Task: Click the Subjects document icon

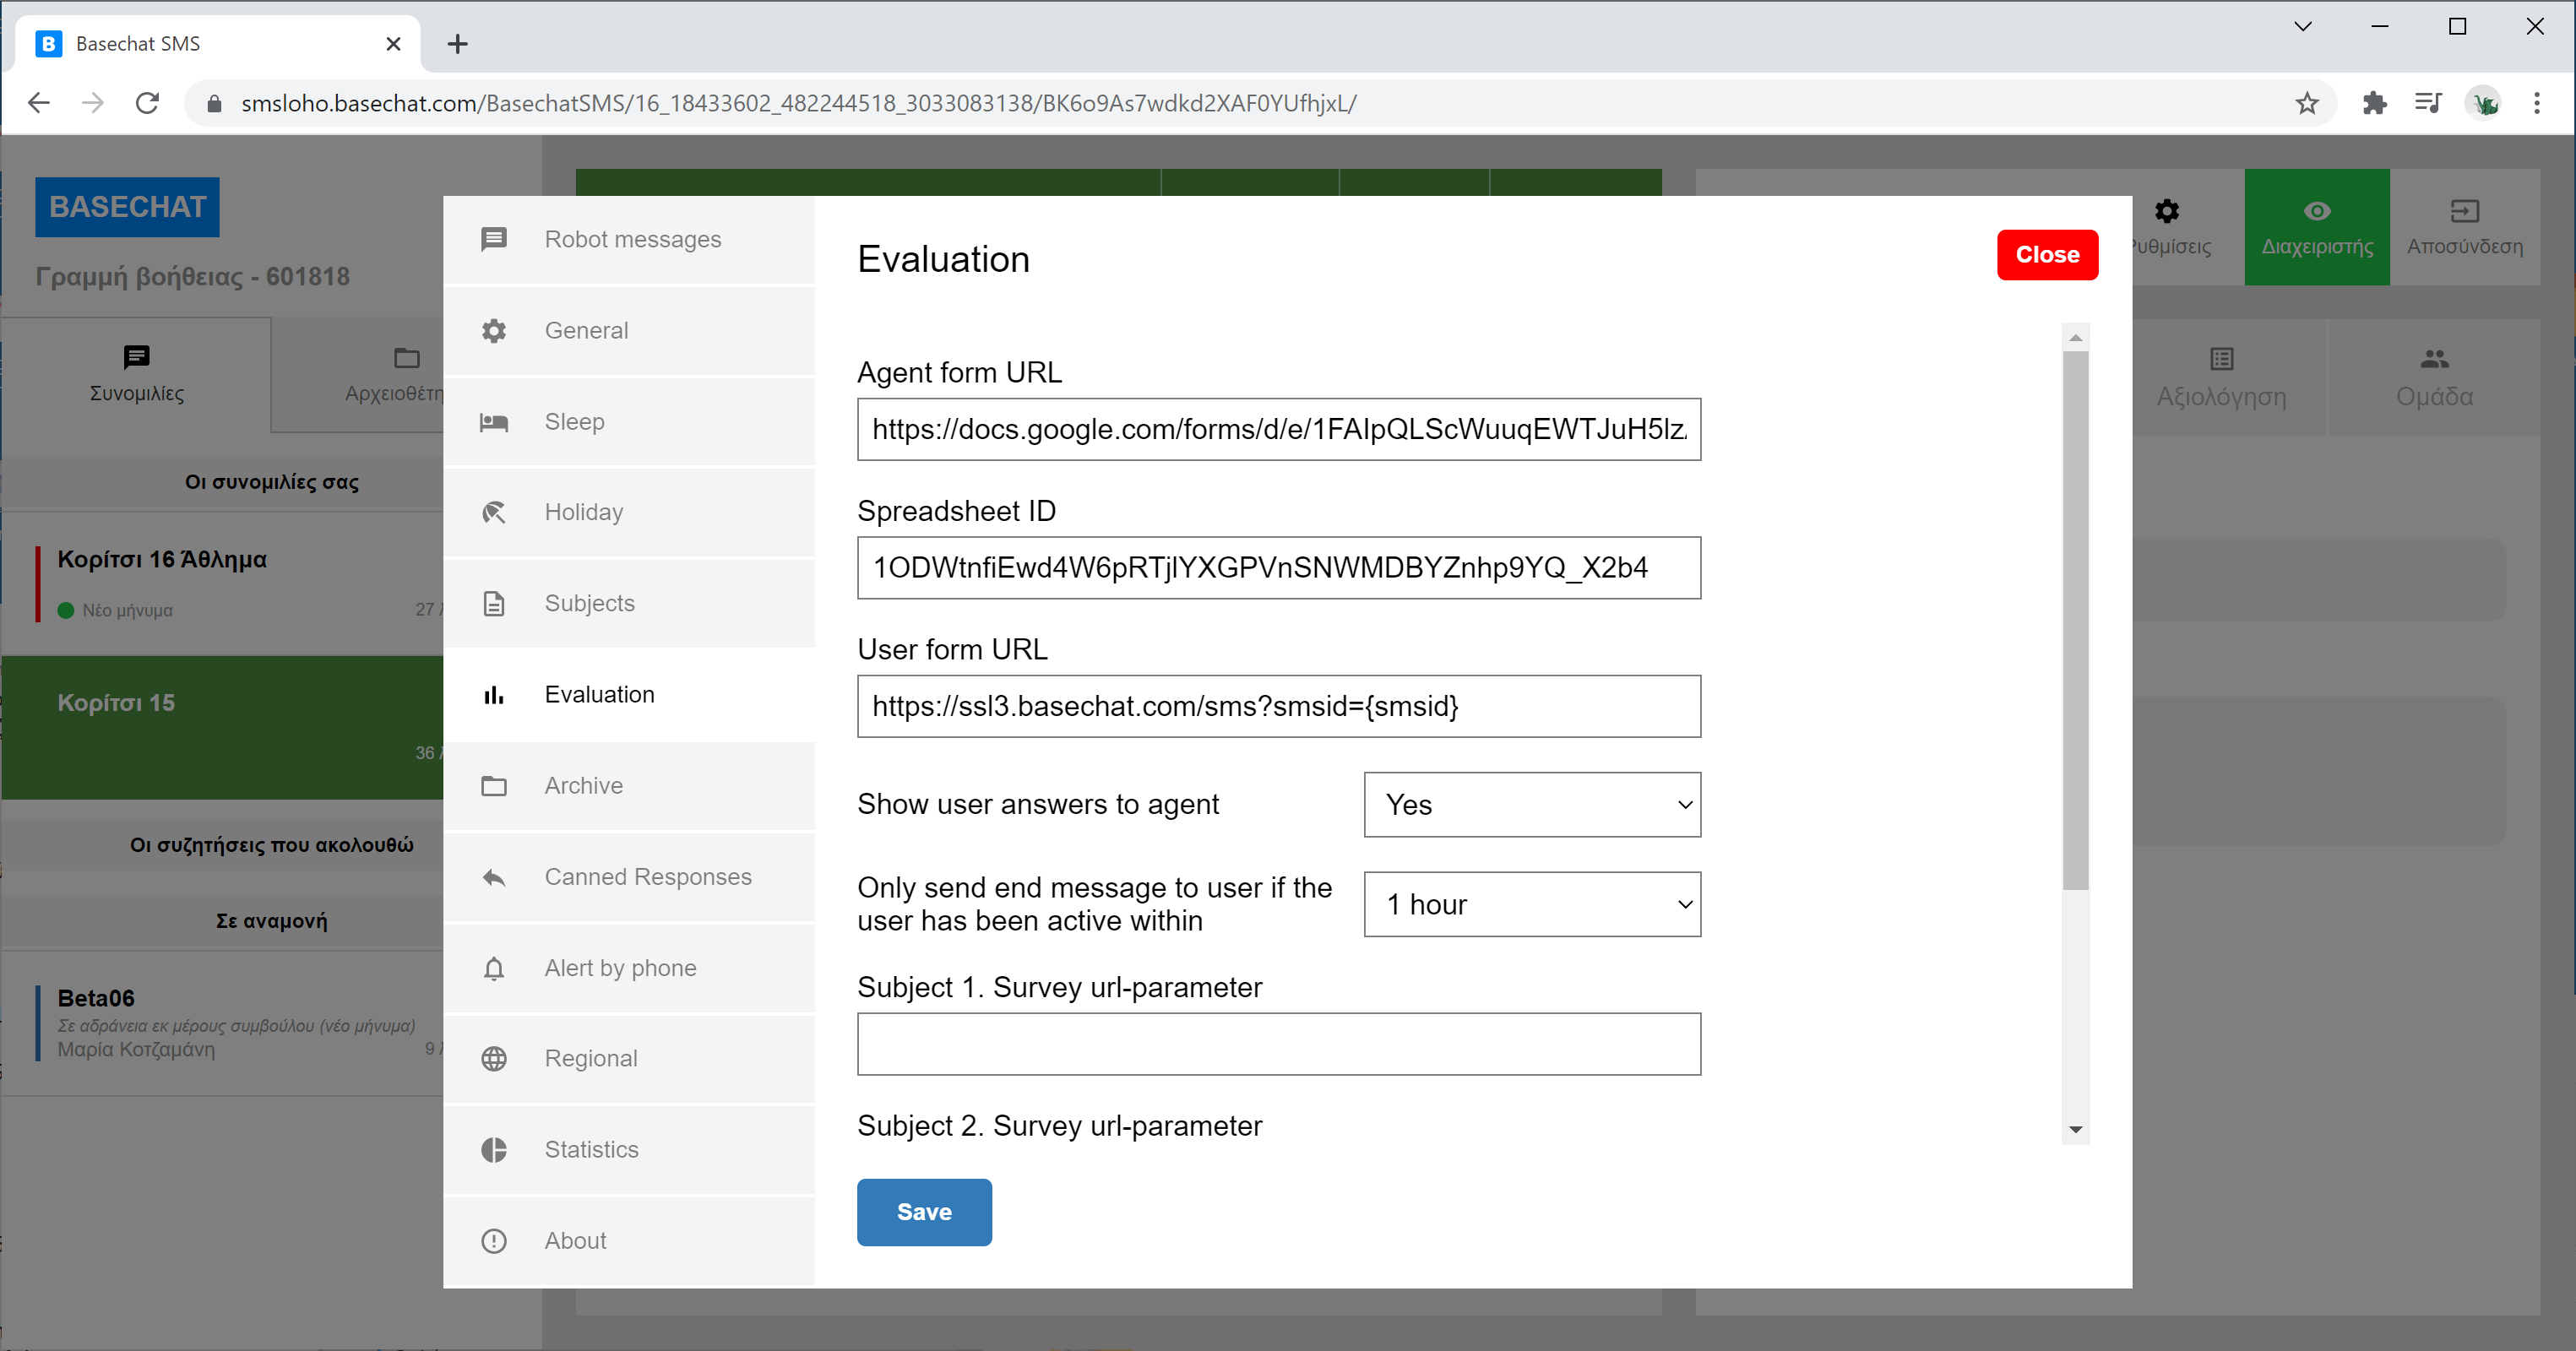Action: (494, 604)
